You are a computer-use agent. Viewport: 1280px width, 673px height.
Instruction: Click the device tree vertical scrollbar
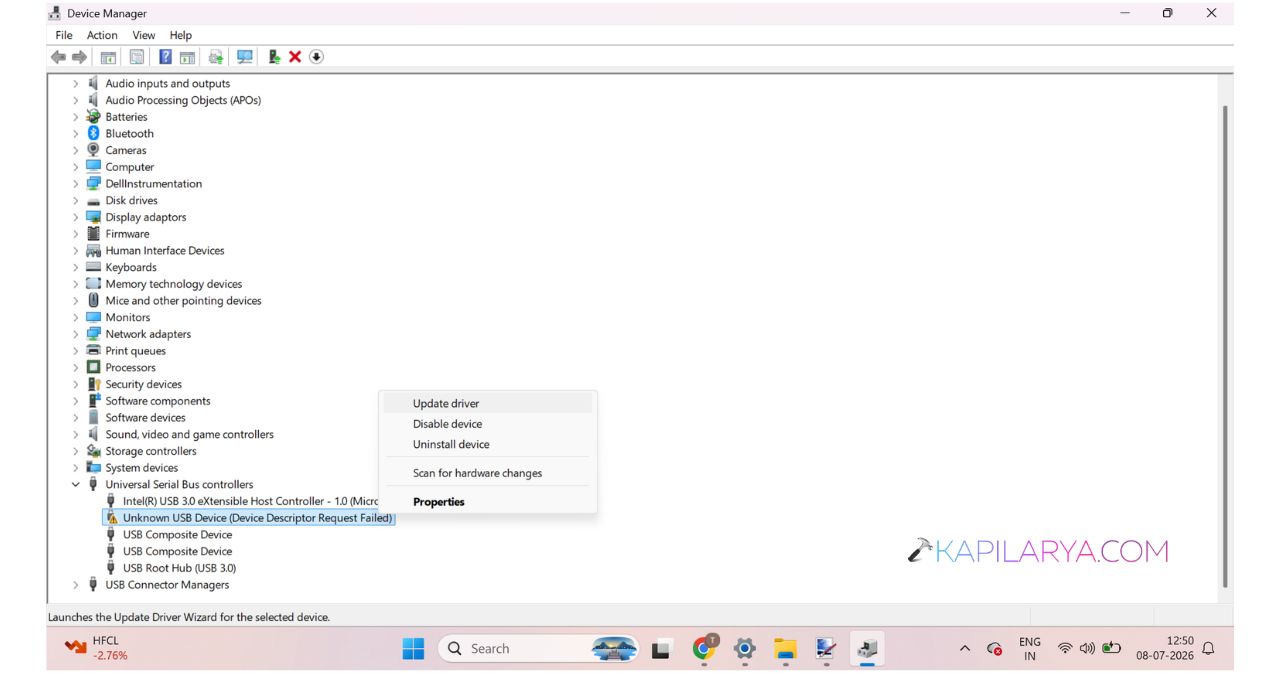(1225, 345)
